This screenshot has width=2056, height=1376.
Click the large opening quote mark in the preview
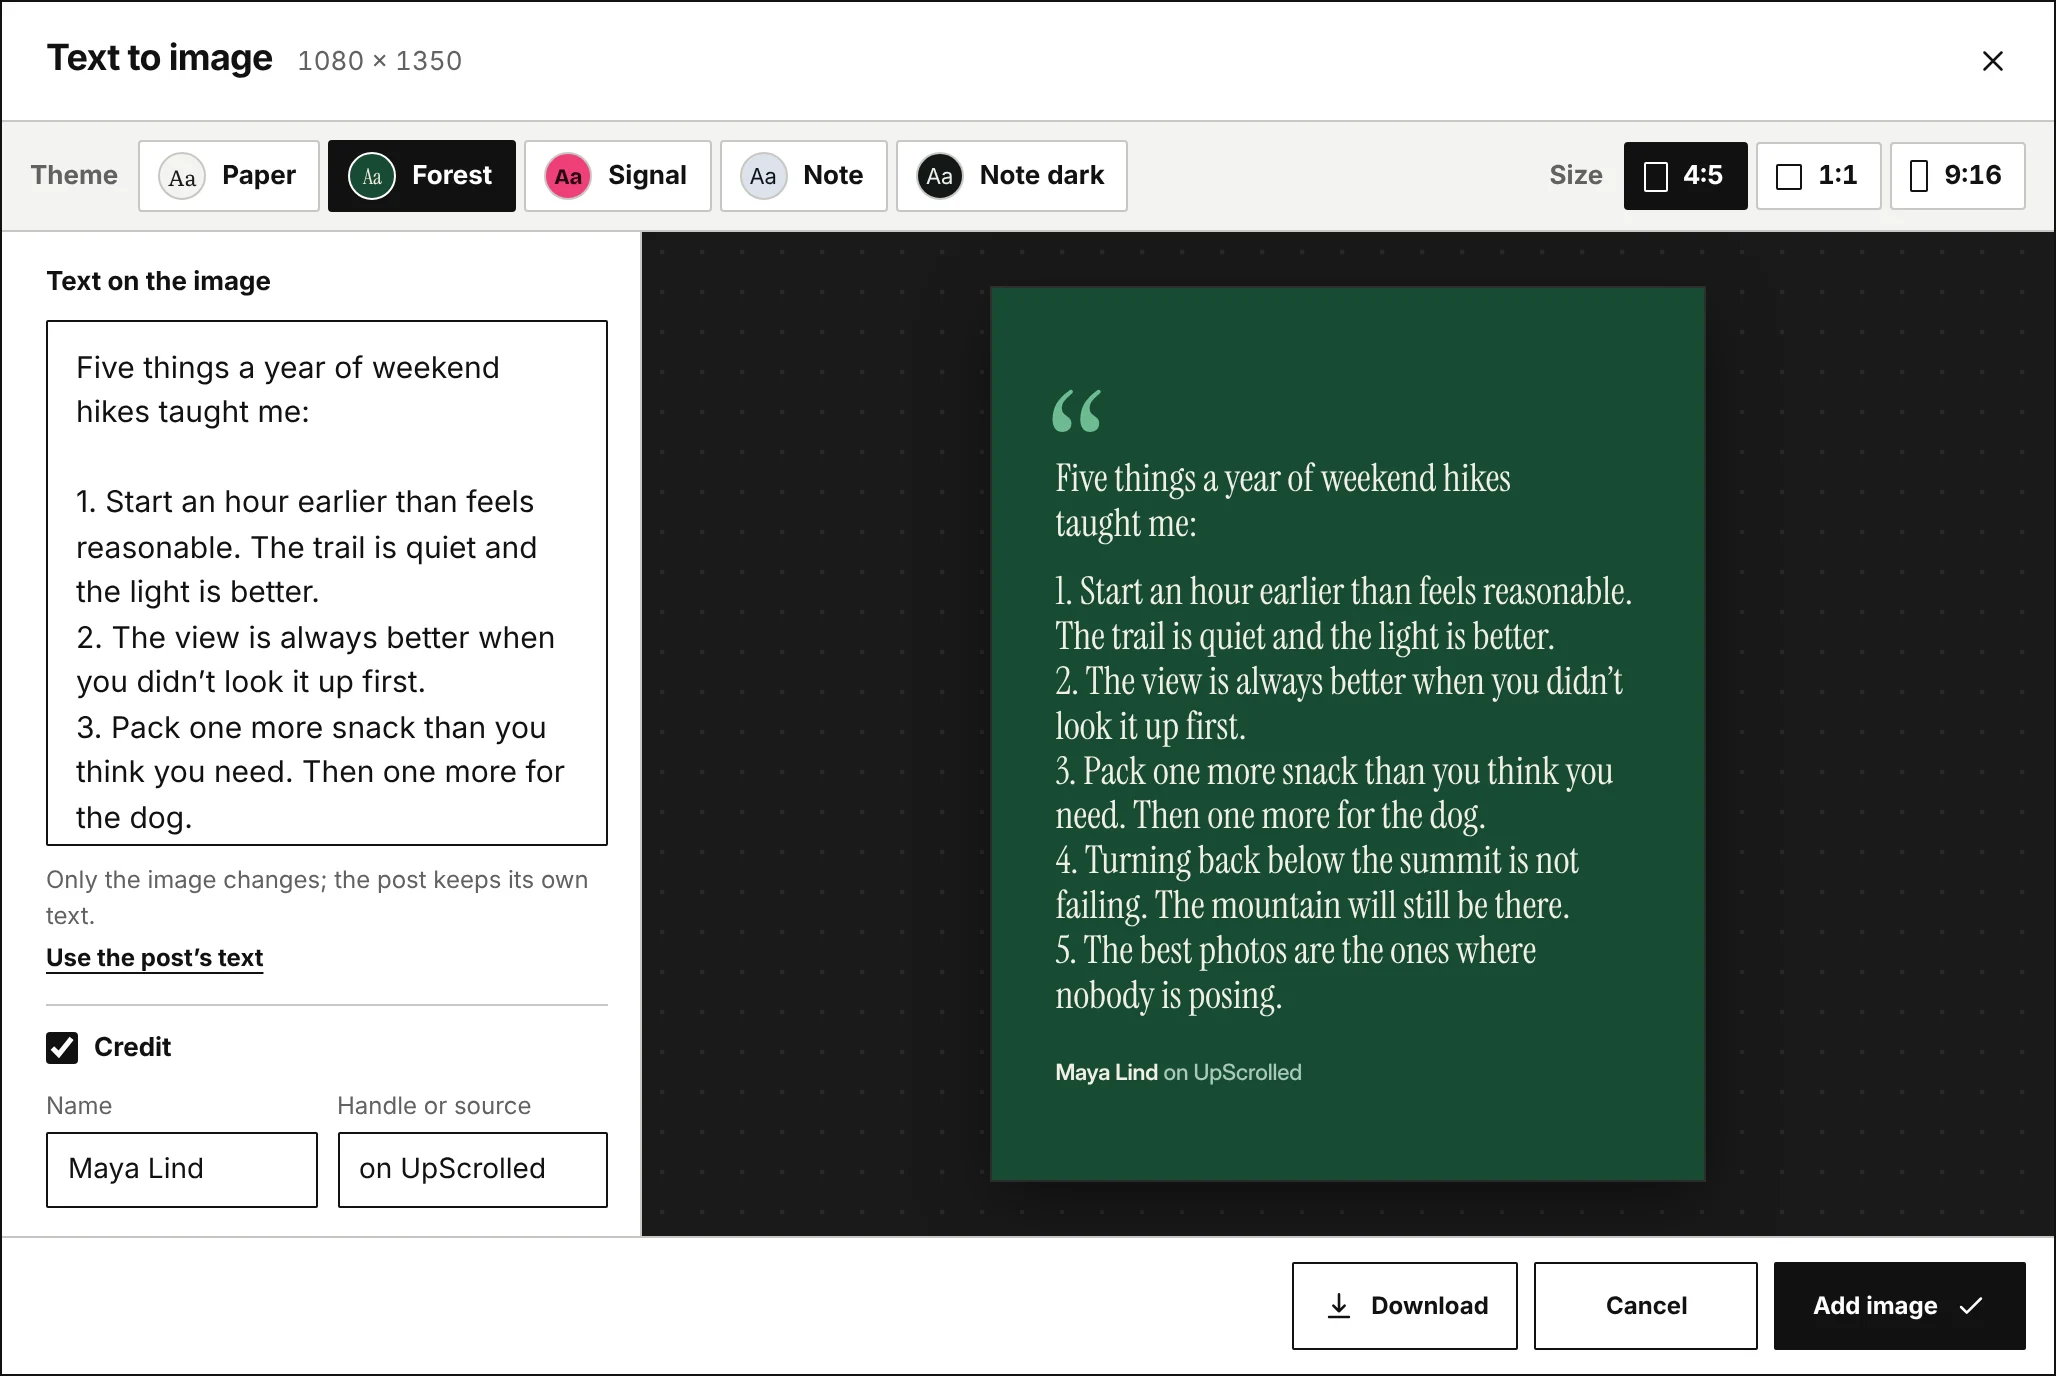pyautogui.click(x=1077, y=411)
